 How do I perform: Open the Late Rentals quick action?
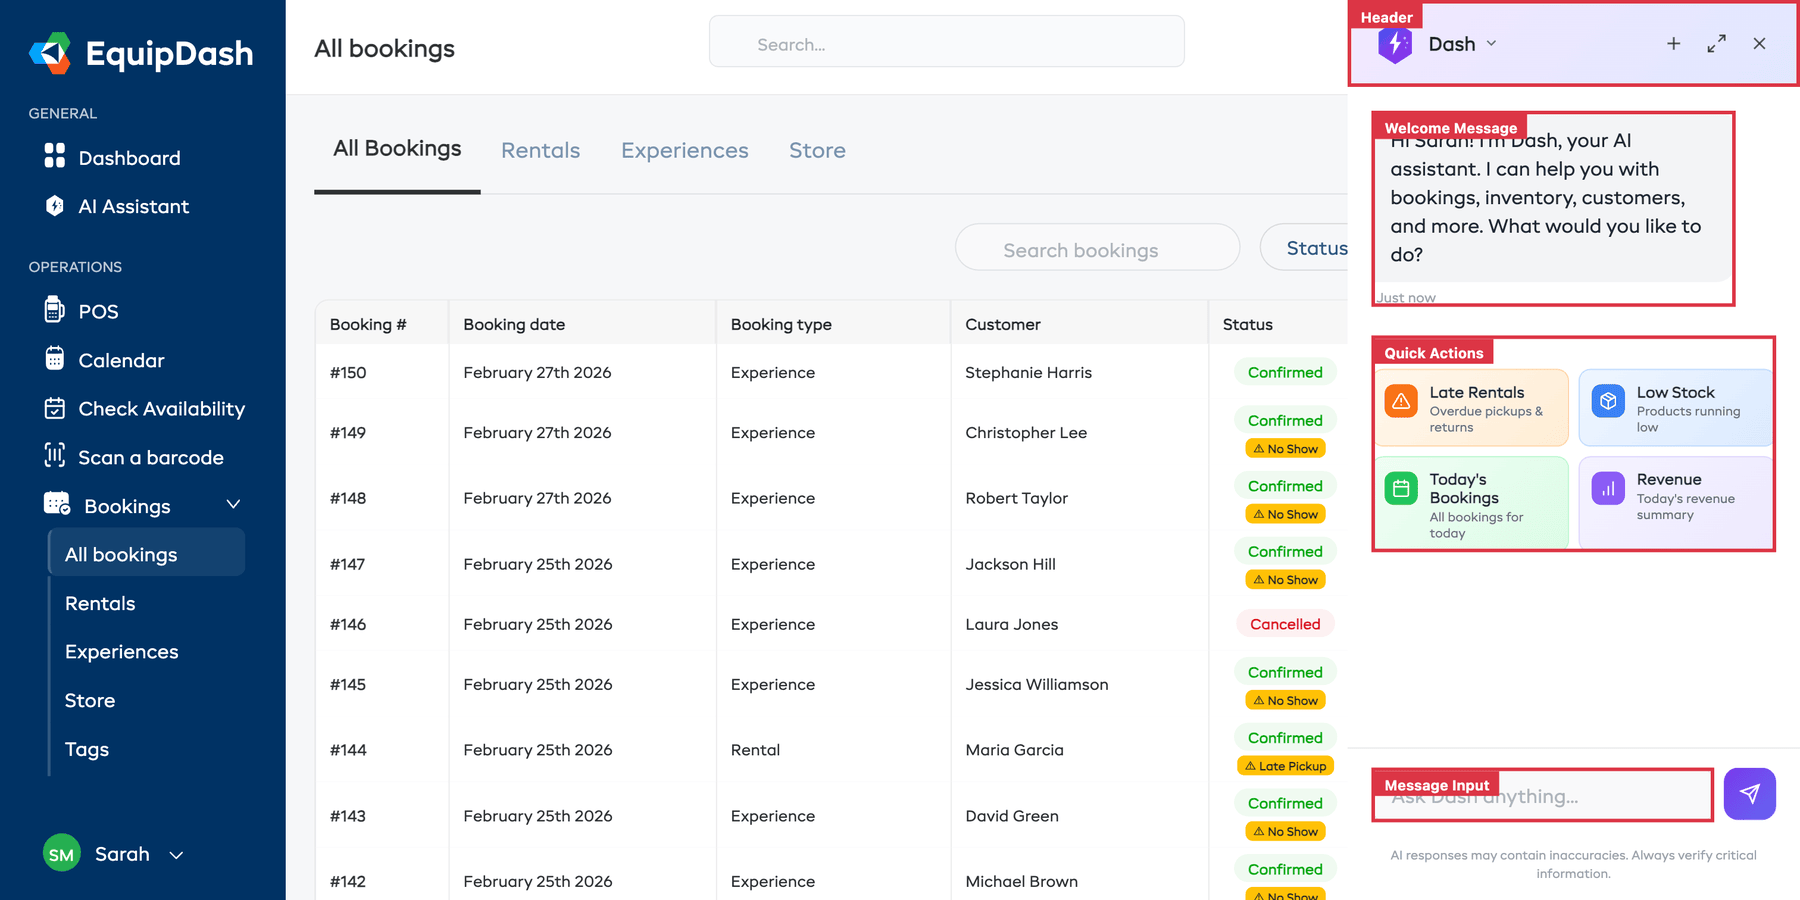tap(1471, 407)
